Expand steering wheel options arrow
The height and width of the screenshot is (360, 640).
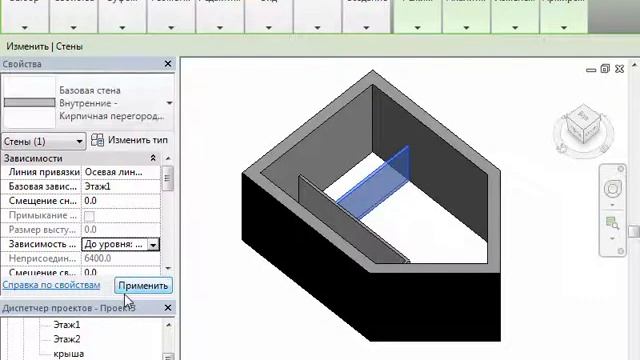[612, 205]
